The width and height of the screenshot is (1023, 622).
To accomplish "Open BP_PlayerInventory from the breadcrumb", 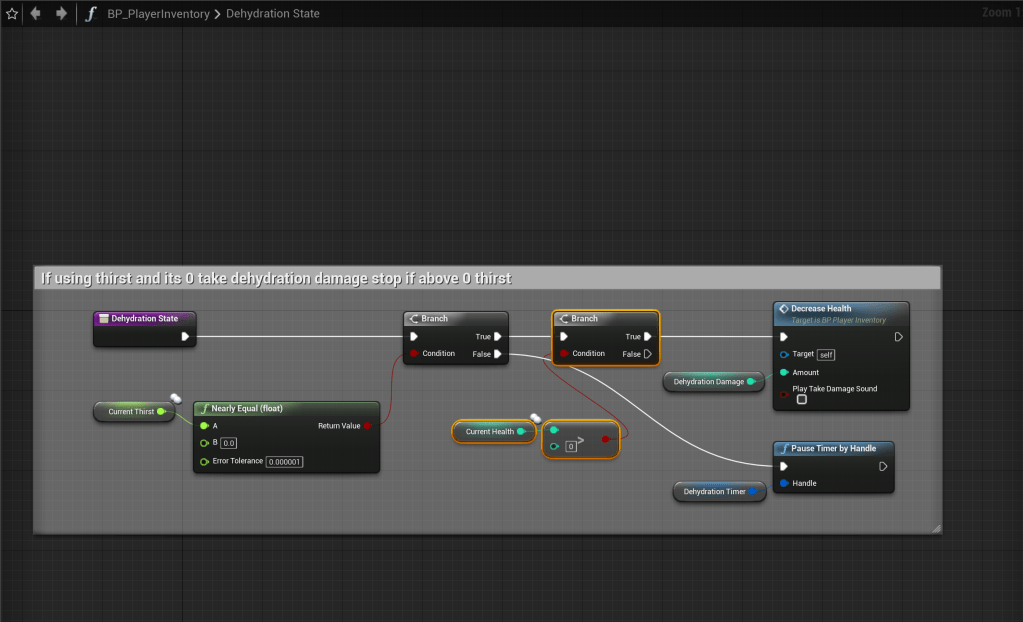I will coord(158,14).
